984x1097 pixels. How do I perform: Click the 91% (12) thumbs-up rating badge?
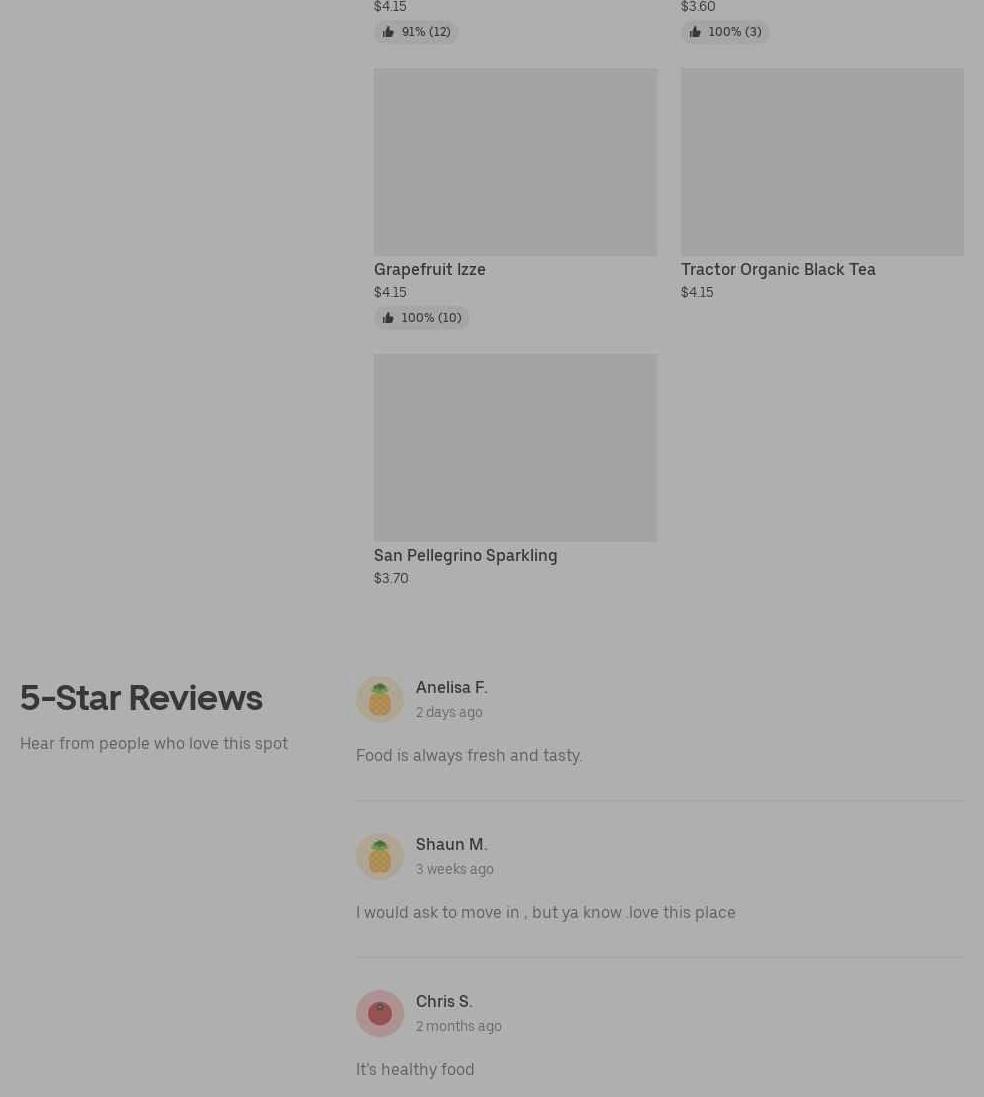point(416,32)
